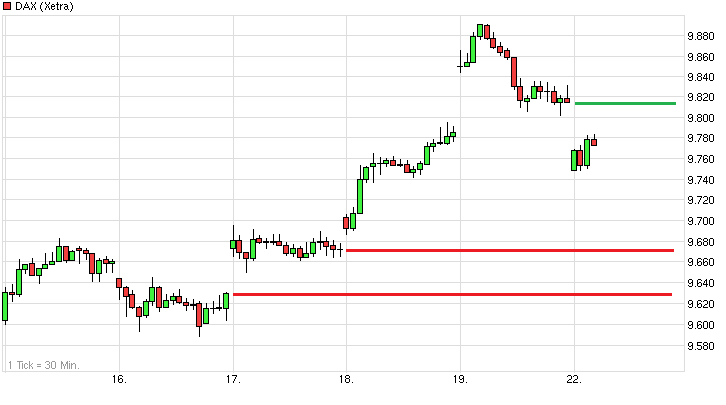Click the 16. date label on the time axis
Viewport: 726px width, 405px height.
coord(119,380)
